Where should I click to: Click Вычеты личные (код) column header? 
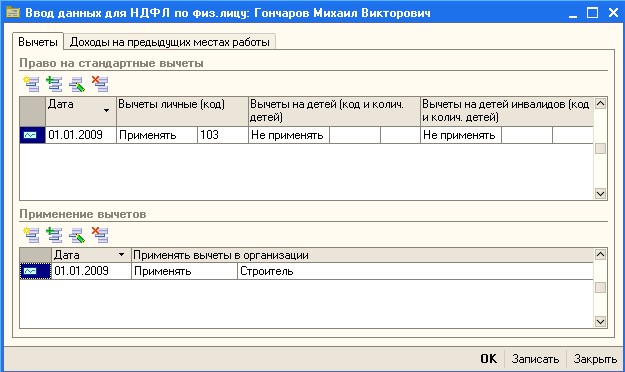pyautogui.click(x=182, y=111)
